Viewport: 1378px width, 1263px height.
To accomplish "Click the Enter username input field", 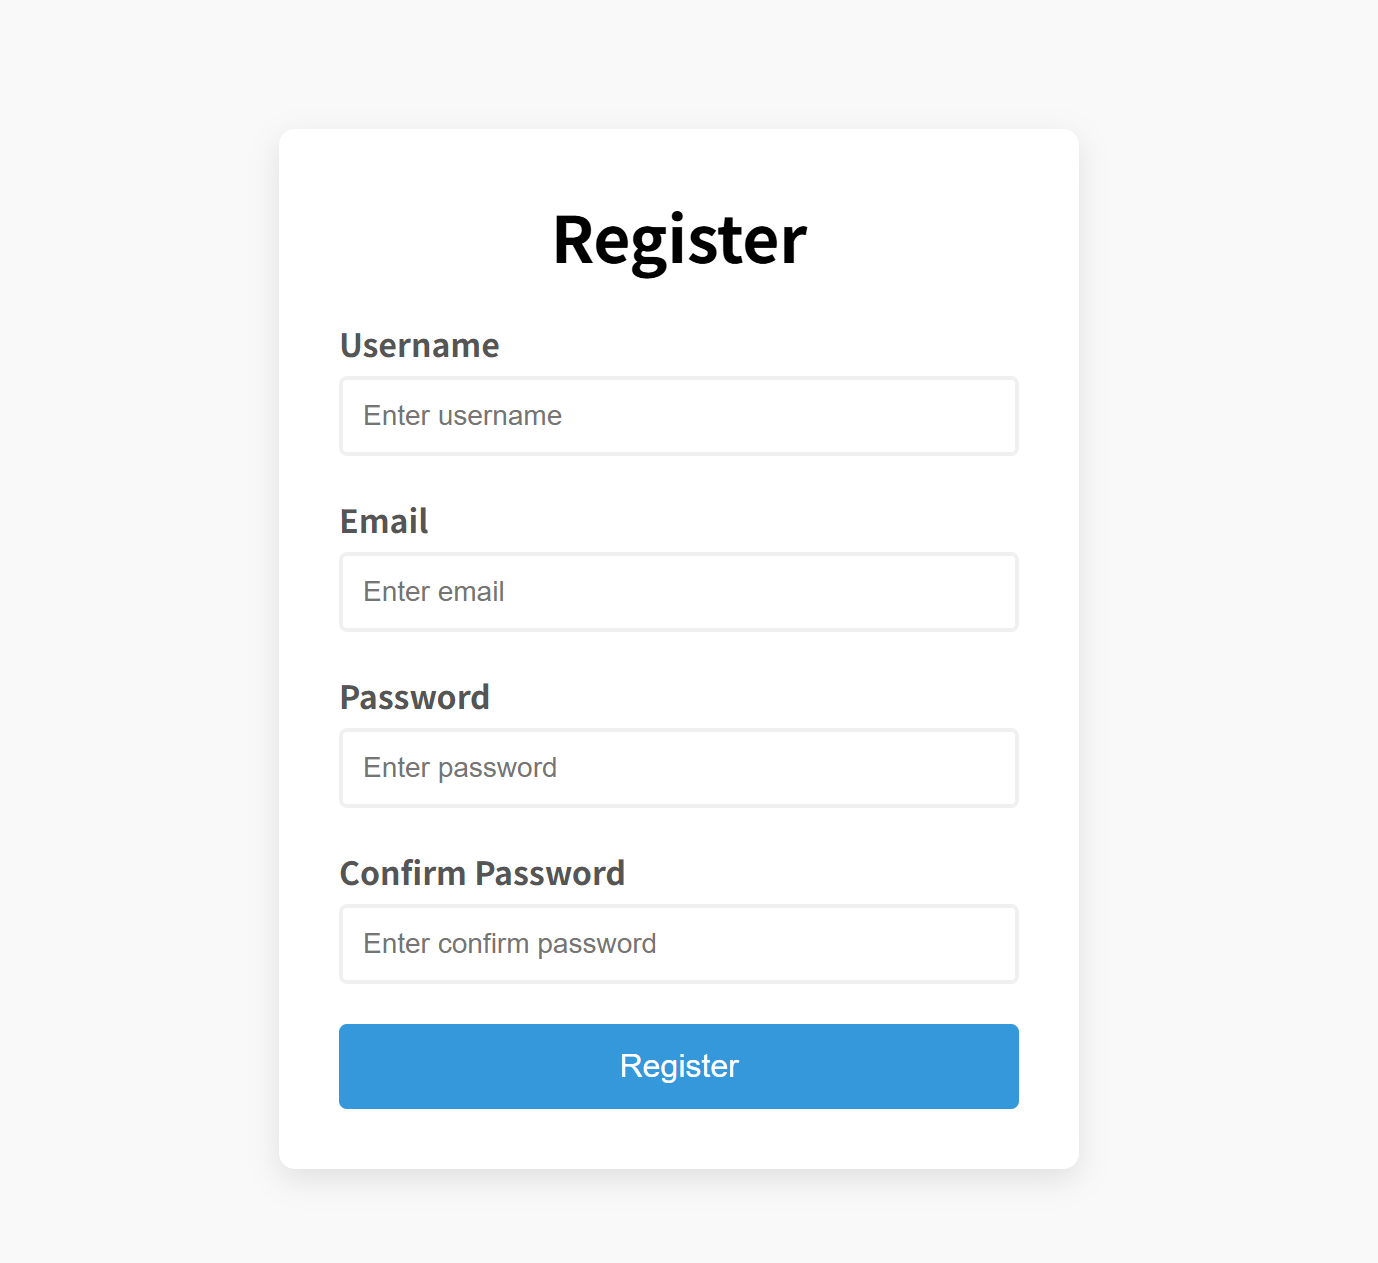I will [x=678, y=416].
